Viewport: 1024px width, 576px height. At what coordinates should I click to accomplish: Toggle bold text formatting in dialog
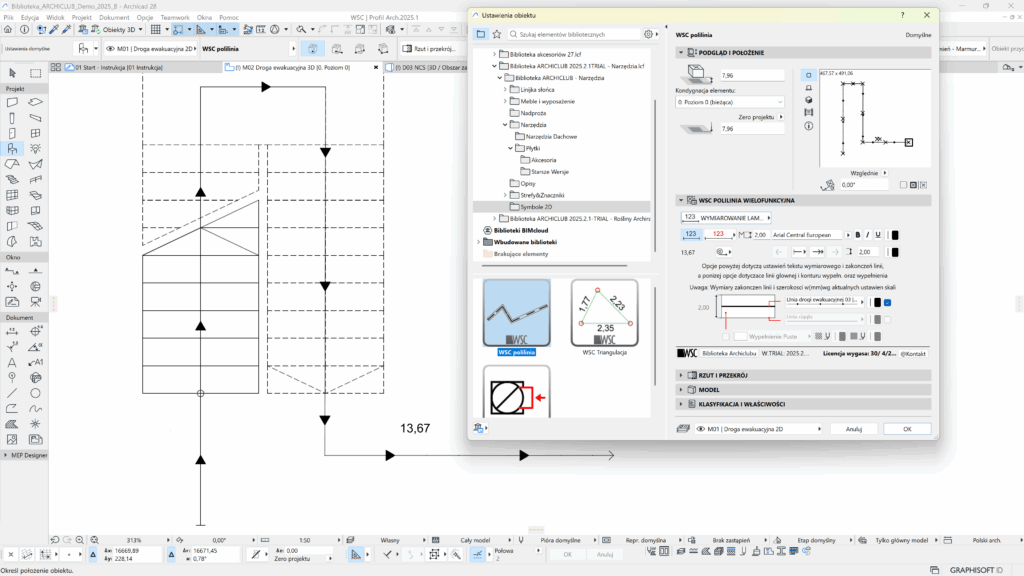pos(857,234)
